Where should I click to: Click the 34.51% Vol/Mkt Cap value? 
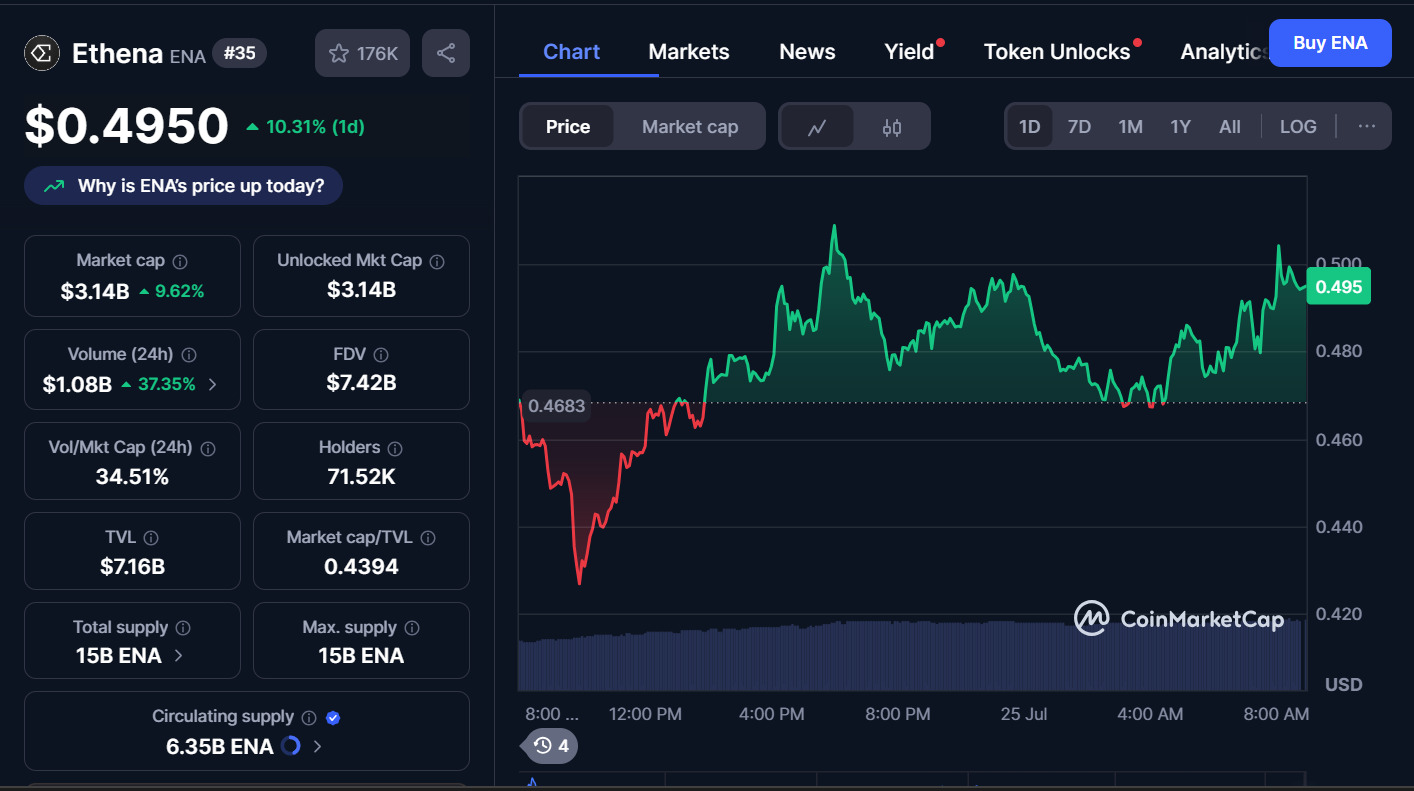(132, 477)
